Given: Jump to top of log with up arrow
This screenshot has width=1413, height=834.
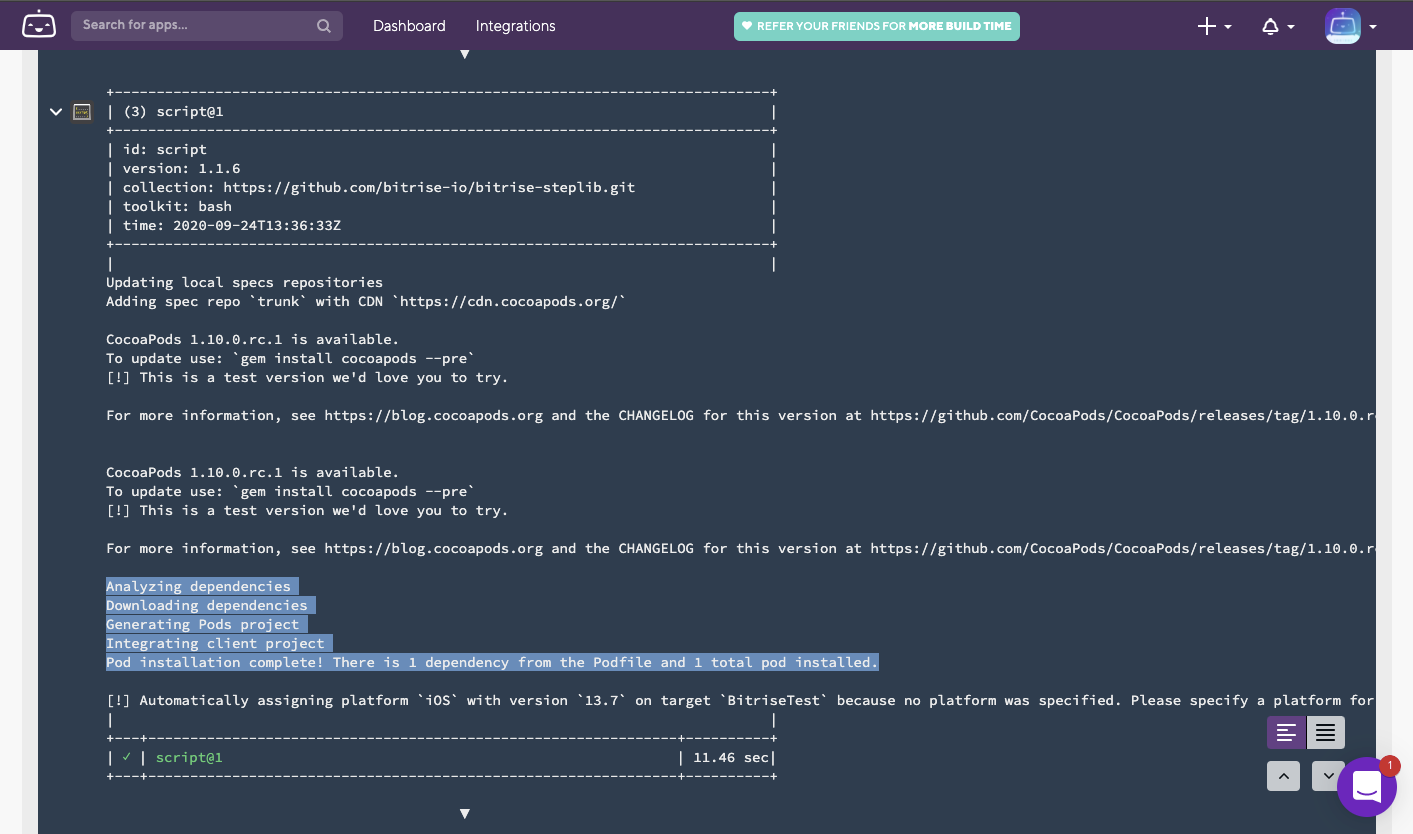Looking at the screenshot, I should (1284, 776).
